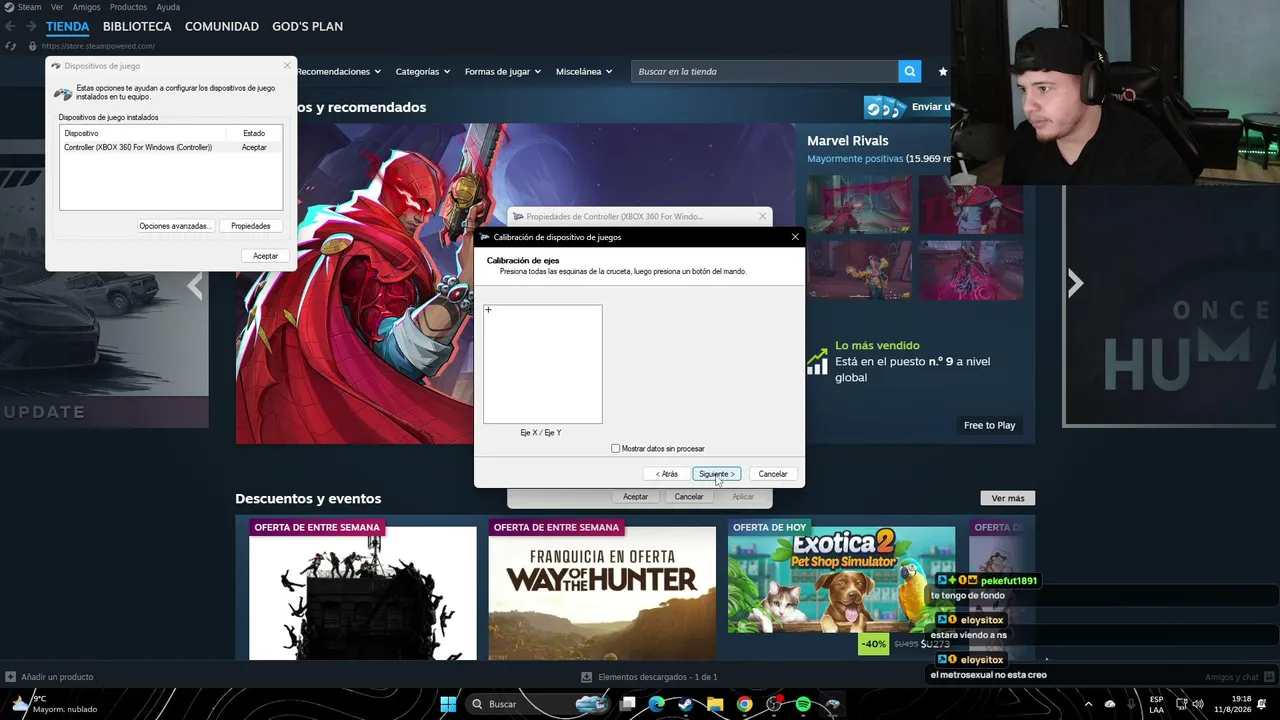Expand the Categorías store dropdown
Viewport: 1280px width, 720px height.
click(x=423, y=71)
